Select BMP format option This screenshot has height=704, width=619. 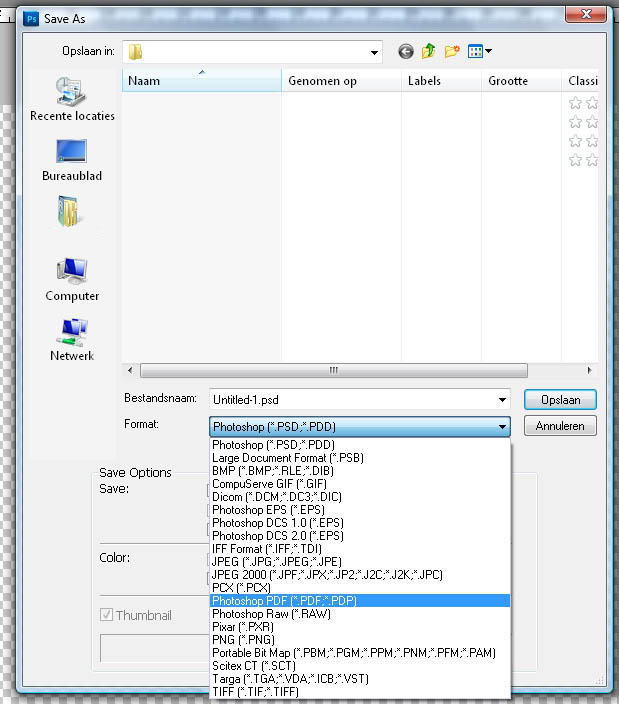(360, 471)
